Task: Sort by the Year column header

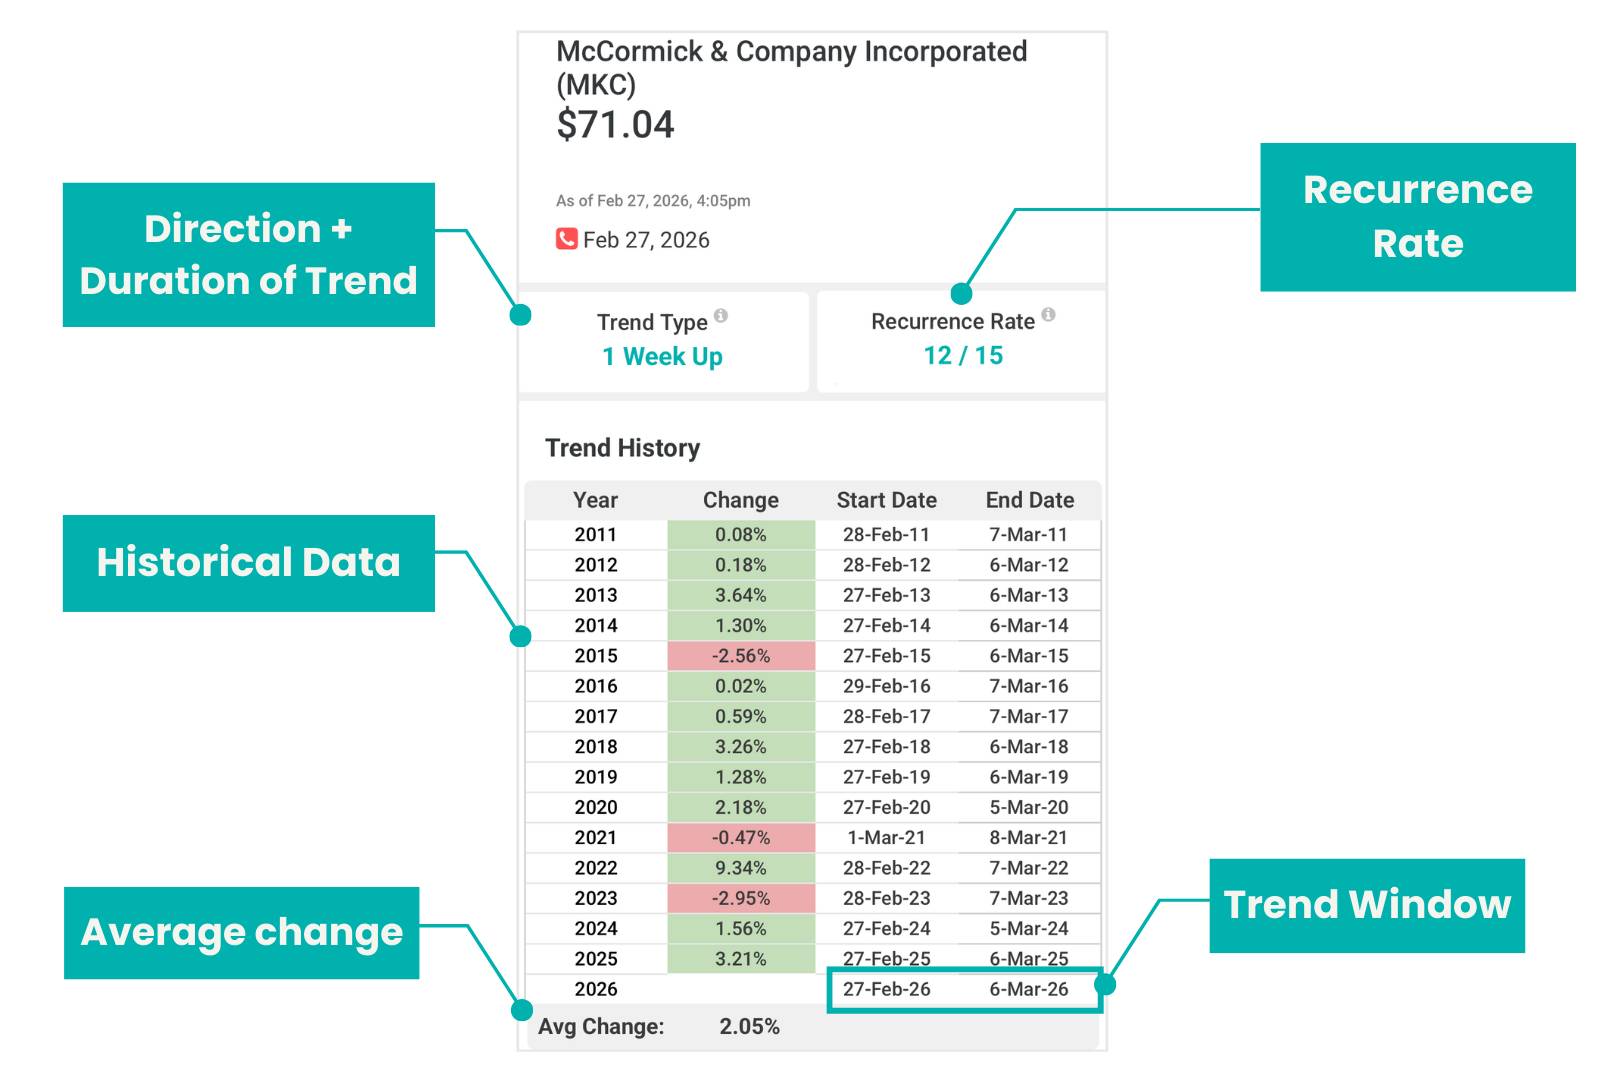Action: (x=595, y=500)
